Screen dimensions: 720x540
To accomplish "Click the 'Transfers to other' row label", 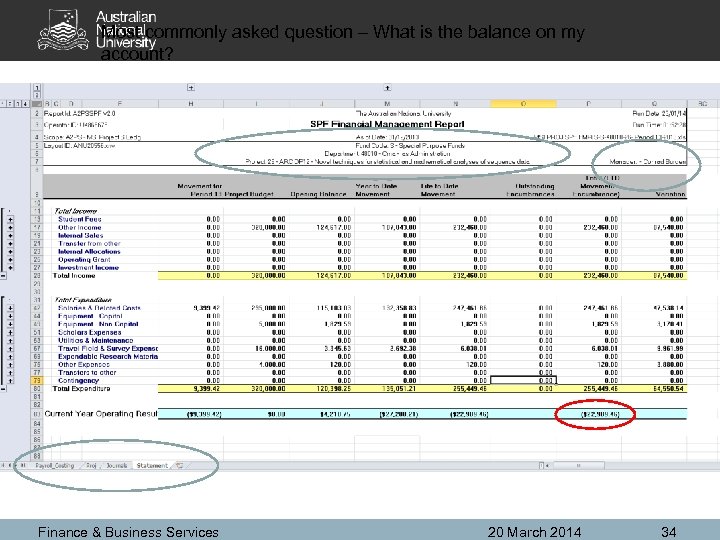I will pos(87,373).
